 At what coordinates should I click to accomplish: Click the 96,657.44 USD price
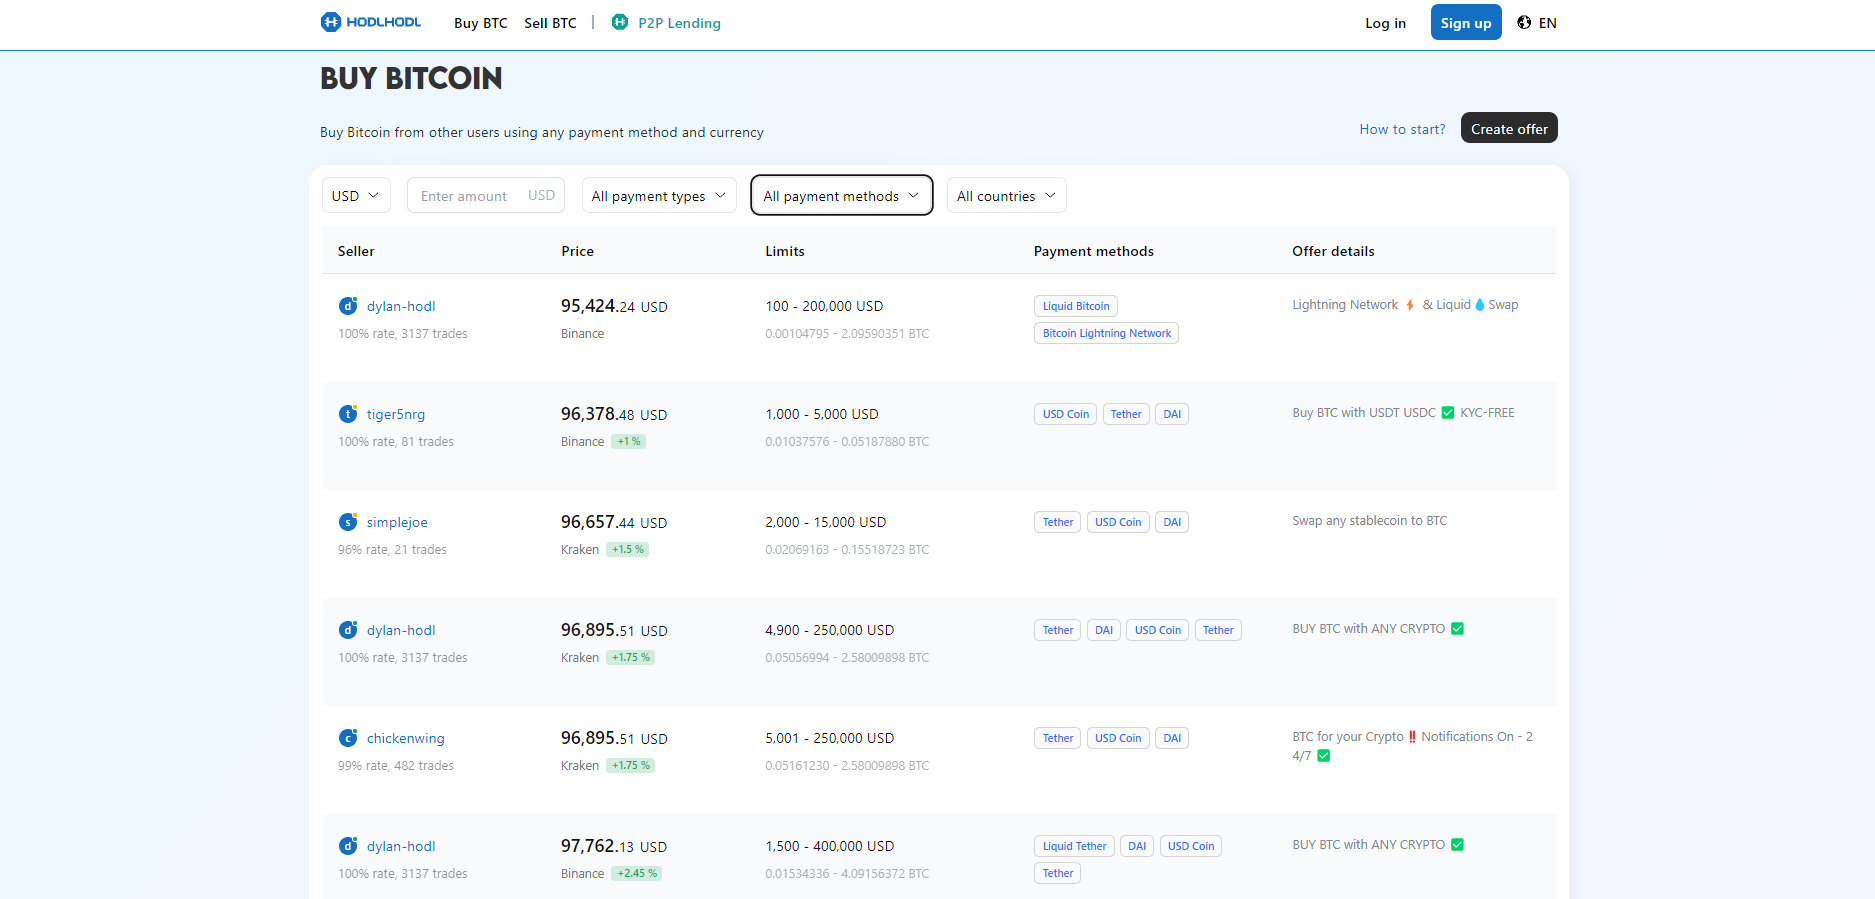[x=614, y=522]
